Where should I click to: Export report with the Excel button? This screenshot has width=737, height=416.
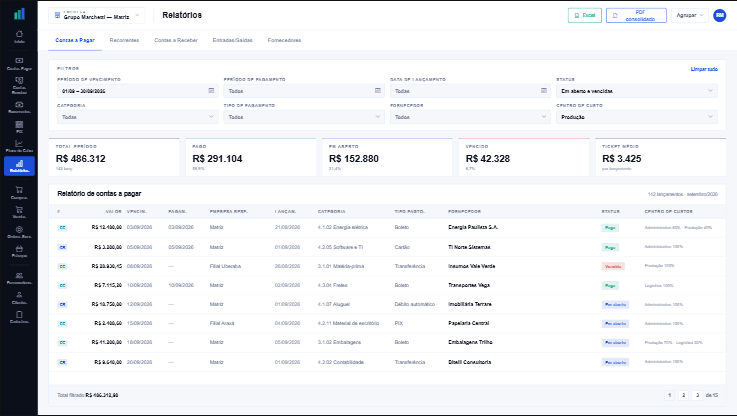(x=585, y=15)
